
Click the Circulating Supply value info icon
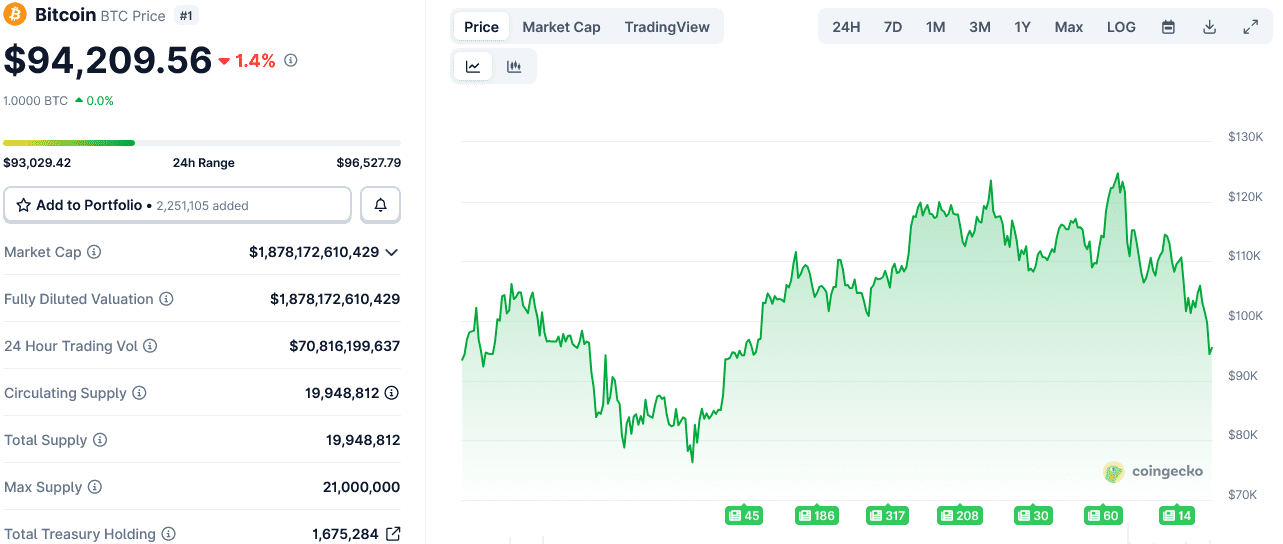pos(392,393)
